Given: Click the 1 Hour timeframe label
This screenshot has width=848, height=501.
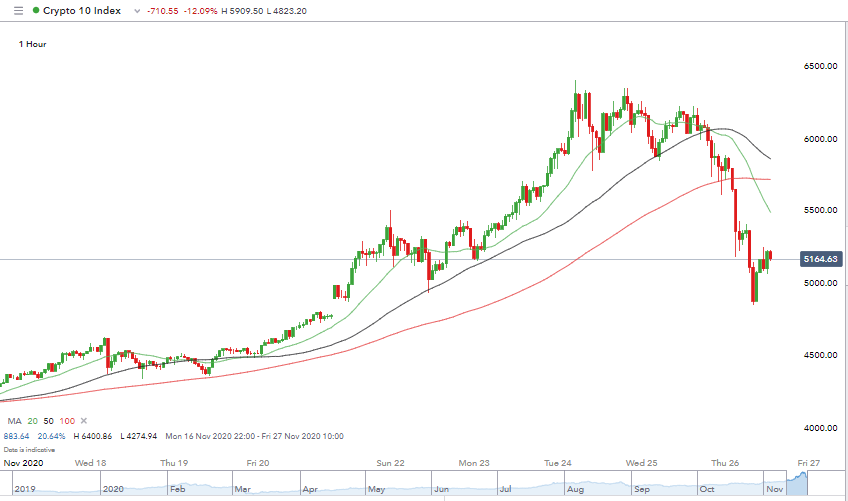Looking at the screenshot, I should (32, 44).
